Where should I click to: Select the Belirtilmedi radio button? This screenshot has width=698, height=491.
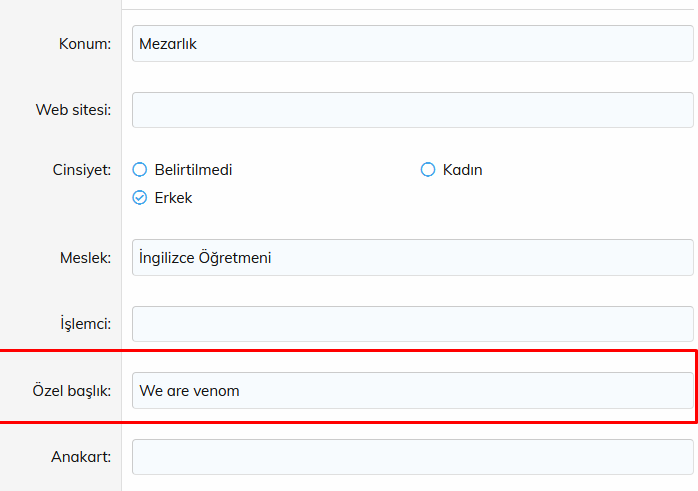pyautogui.click(x=140, y=170)
